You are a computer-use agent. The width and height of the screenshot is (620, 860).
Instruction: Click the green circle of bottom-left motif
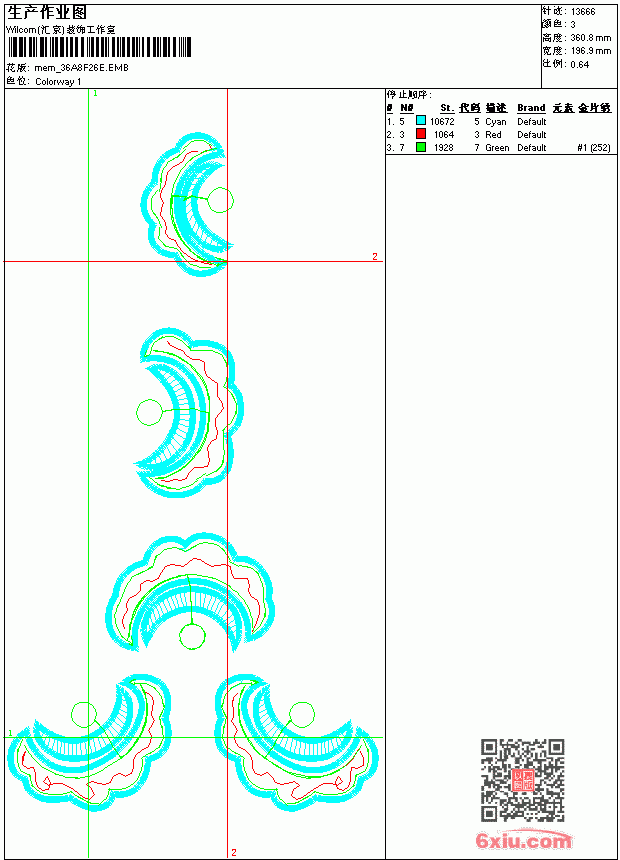(x=84, y=715)
